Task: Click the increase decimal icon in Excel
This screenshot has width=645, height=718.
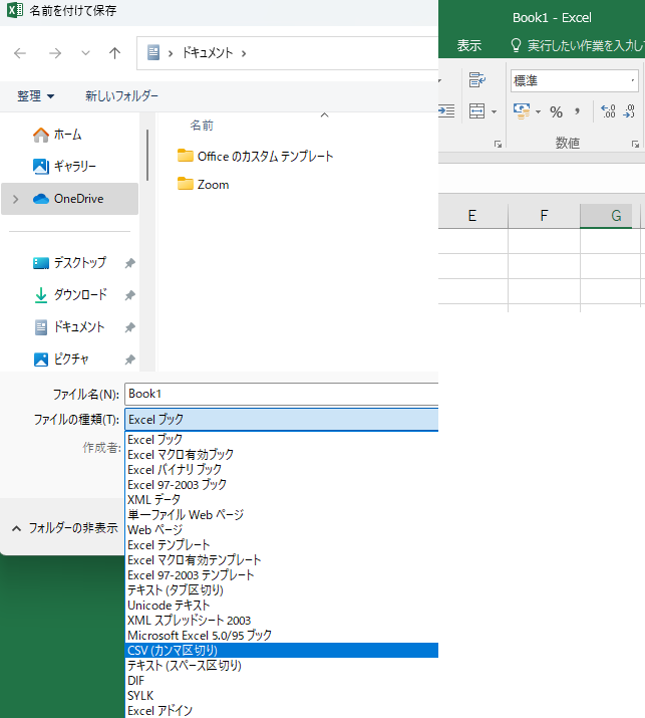Action: 608,111
